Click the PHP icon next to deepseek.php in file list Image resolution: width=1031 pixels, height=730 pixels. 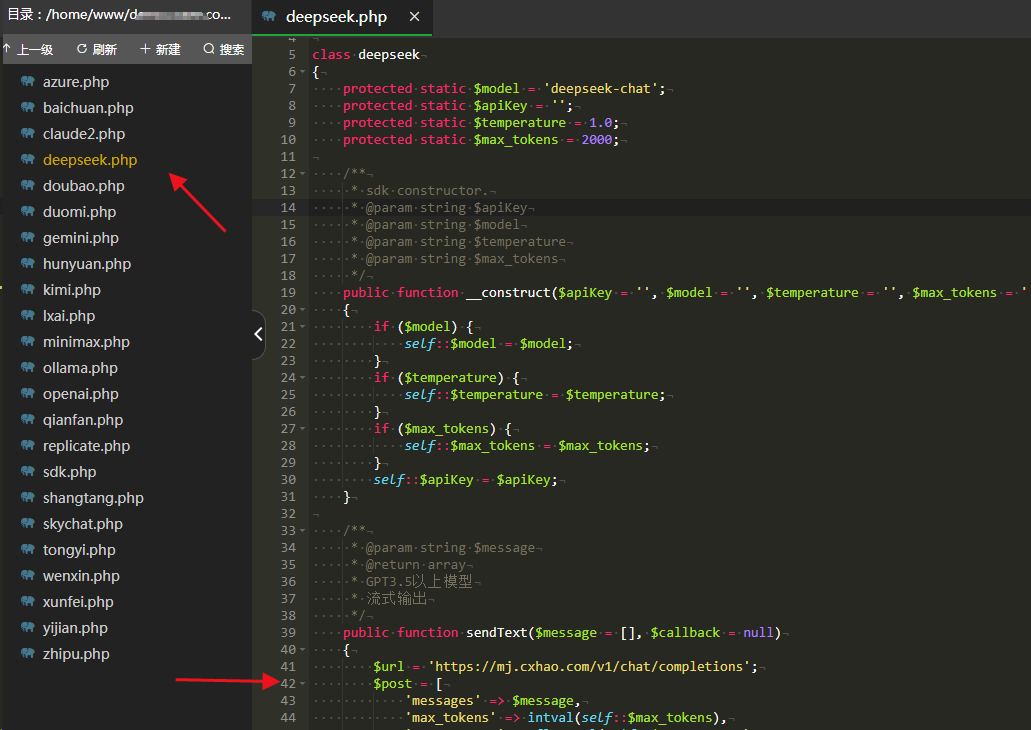(28, 159)
